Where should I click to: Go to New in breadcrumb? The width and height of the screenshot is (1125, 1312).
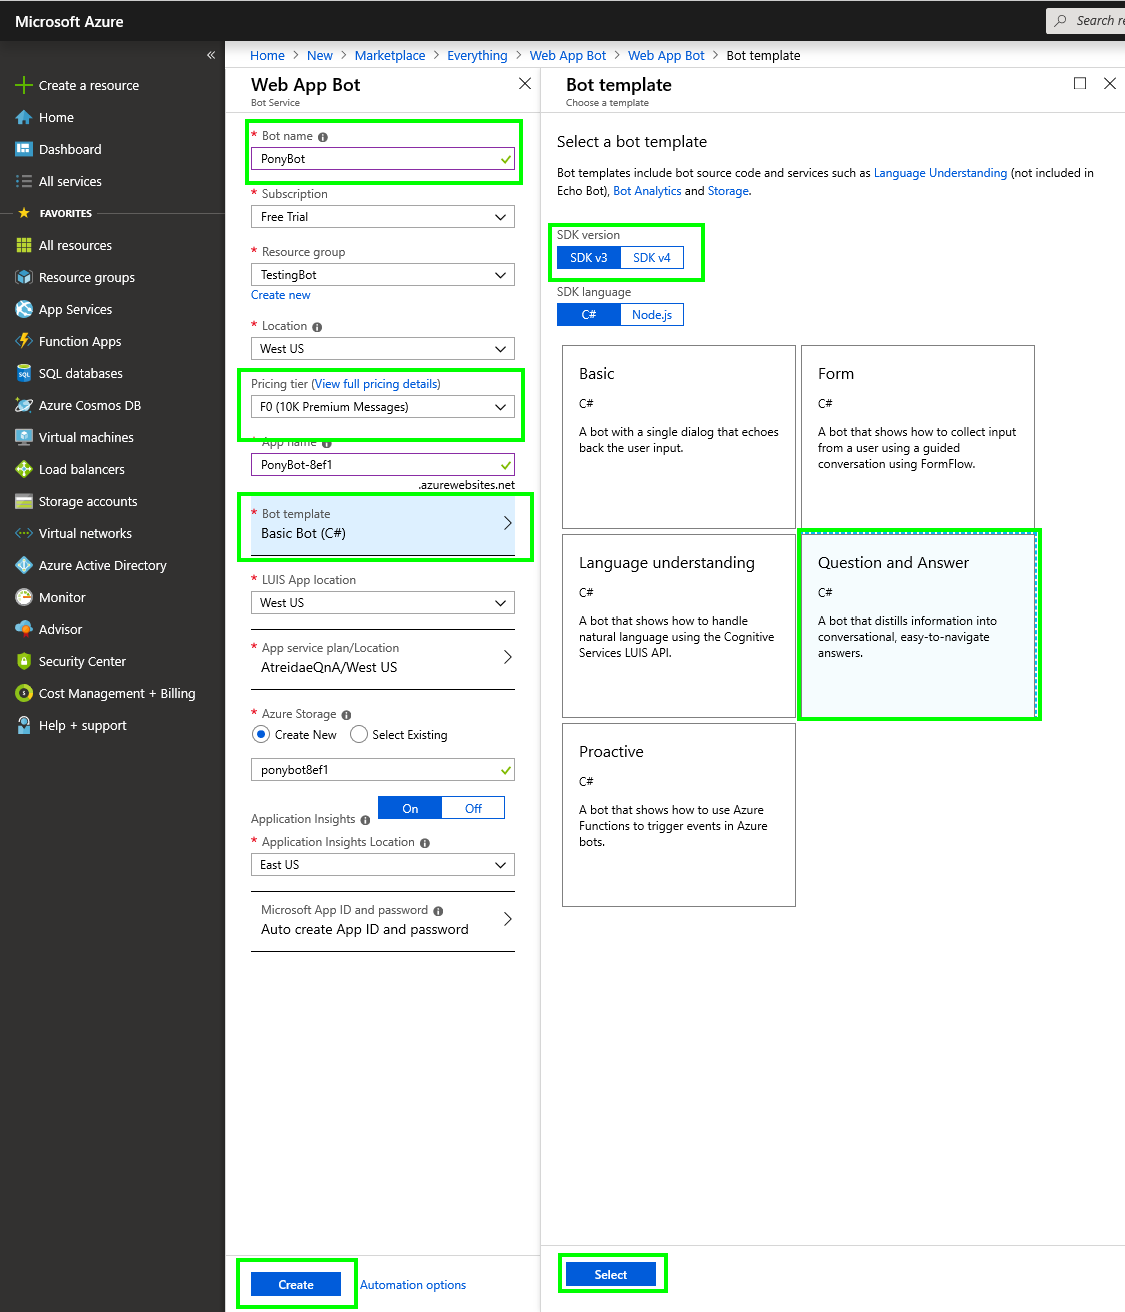[320, 55]
